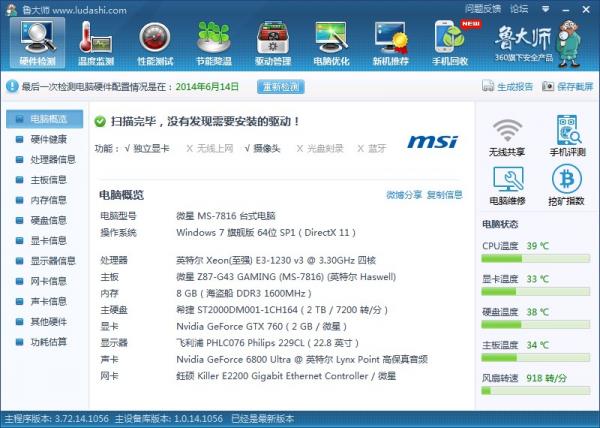
Task: Open the 节能降温 energy saving tool
Action: point(214,43)
